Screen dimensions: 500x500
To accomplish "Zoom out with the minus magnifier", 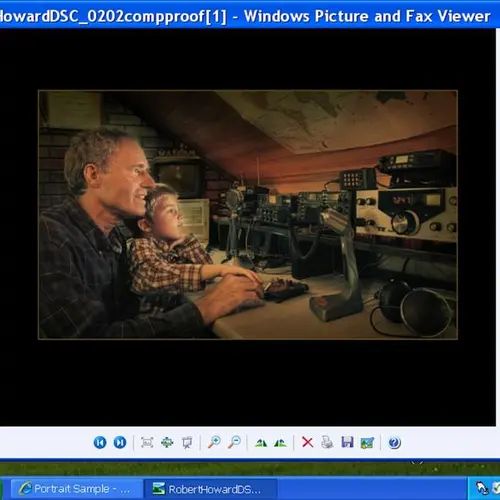I will pos(234,442).
